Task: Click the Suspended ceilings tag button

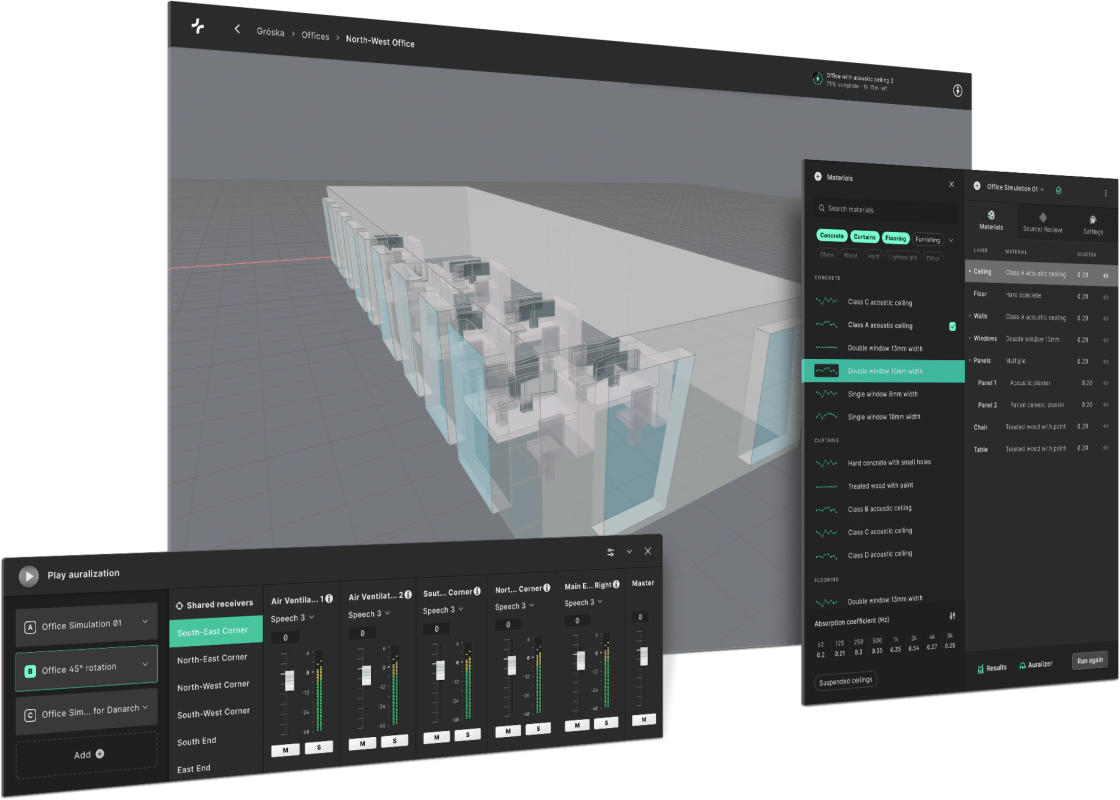Action: pos(846,681)
